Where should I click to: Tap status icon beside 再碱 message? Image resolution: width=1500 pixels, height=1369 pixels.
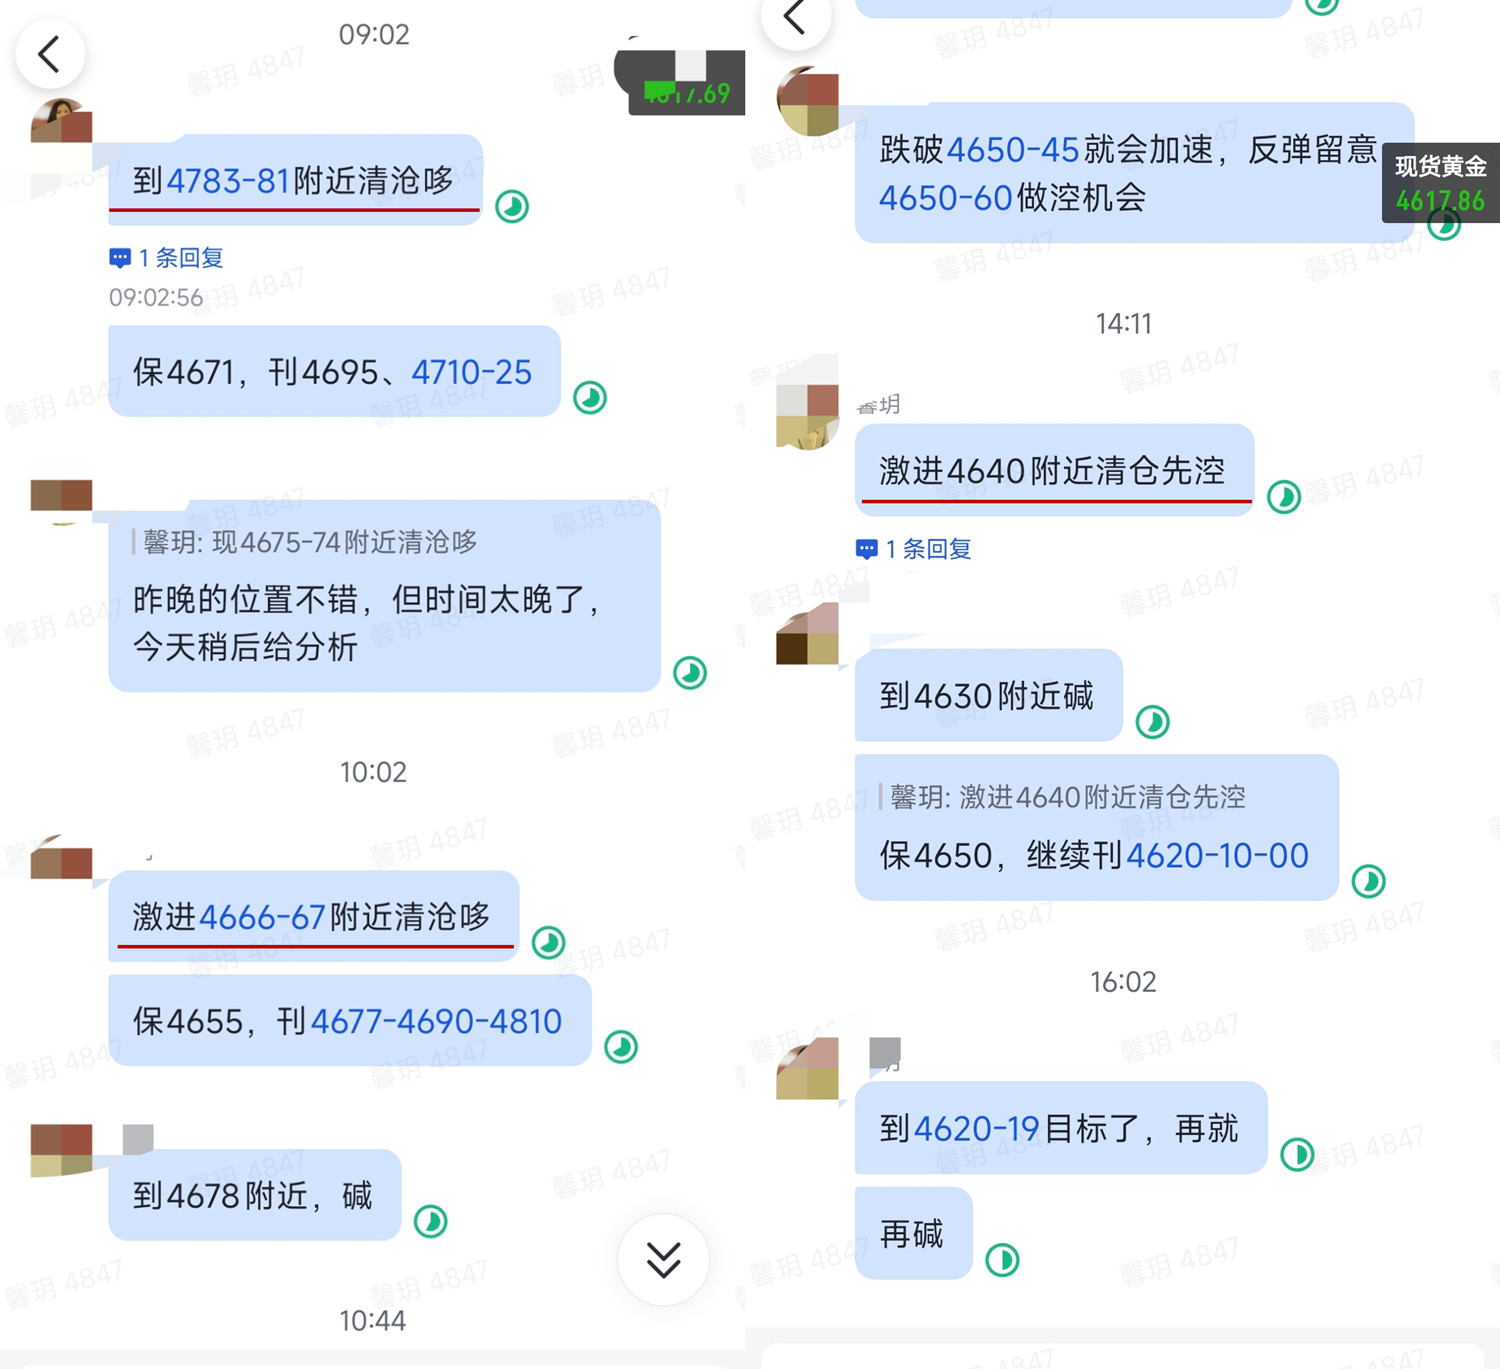point(1002,1260)
